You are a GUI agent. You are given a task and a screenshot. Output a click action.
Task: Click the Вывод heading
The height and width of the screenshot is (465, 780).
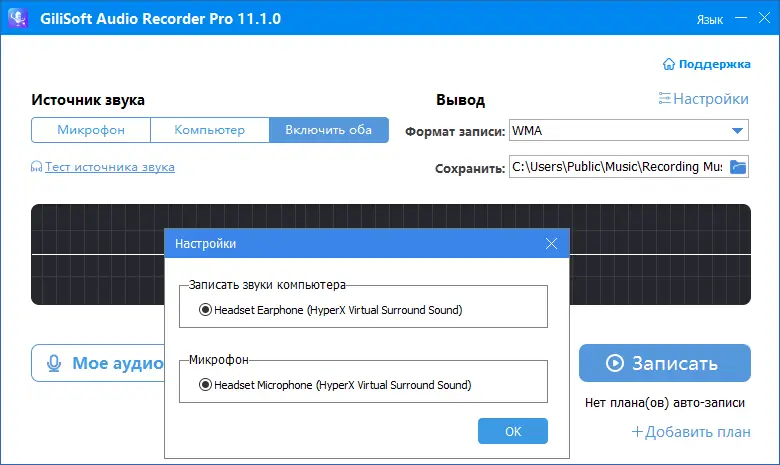[x=460, y=100]
